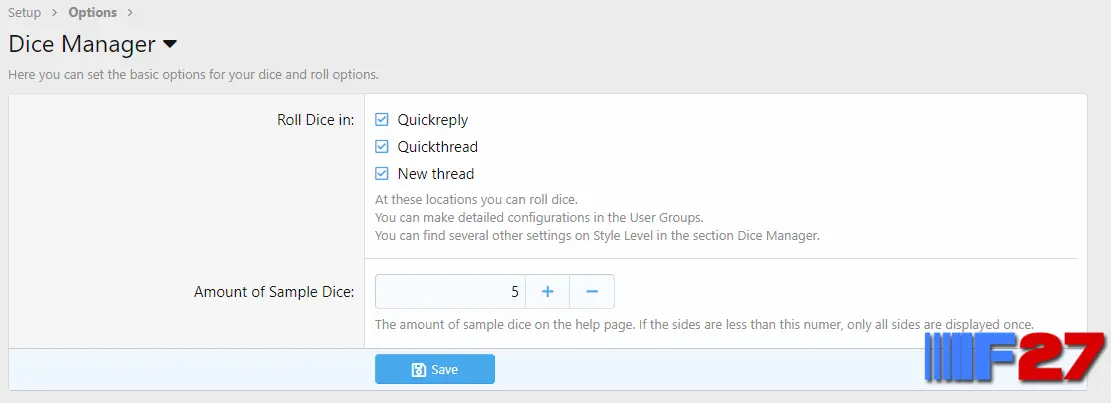Viewport: 1111px width, 403px height.
Task: Focus the sample dice number field
Action: click(450, 292)
